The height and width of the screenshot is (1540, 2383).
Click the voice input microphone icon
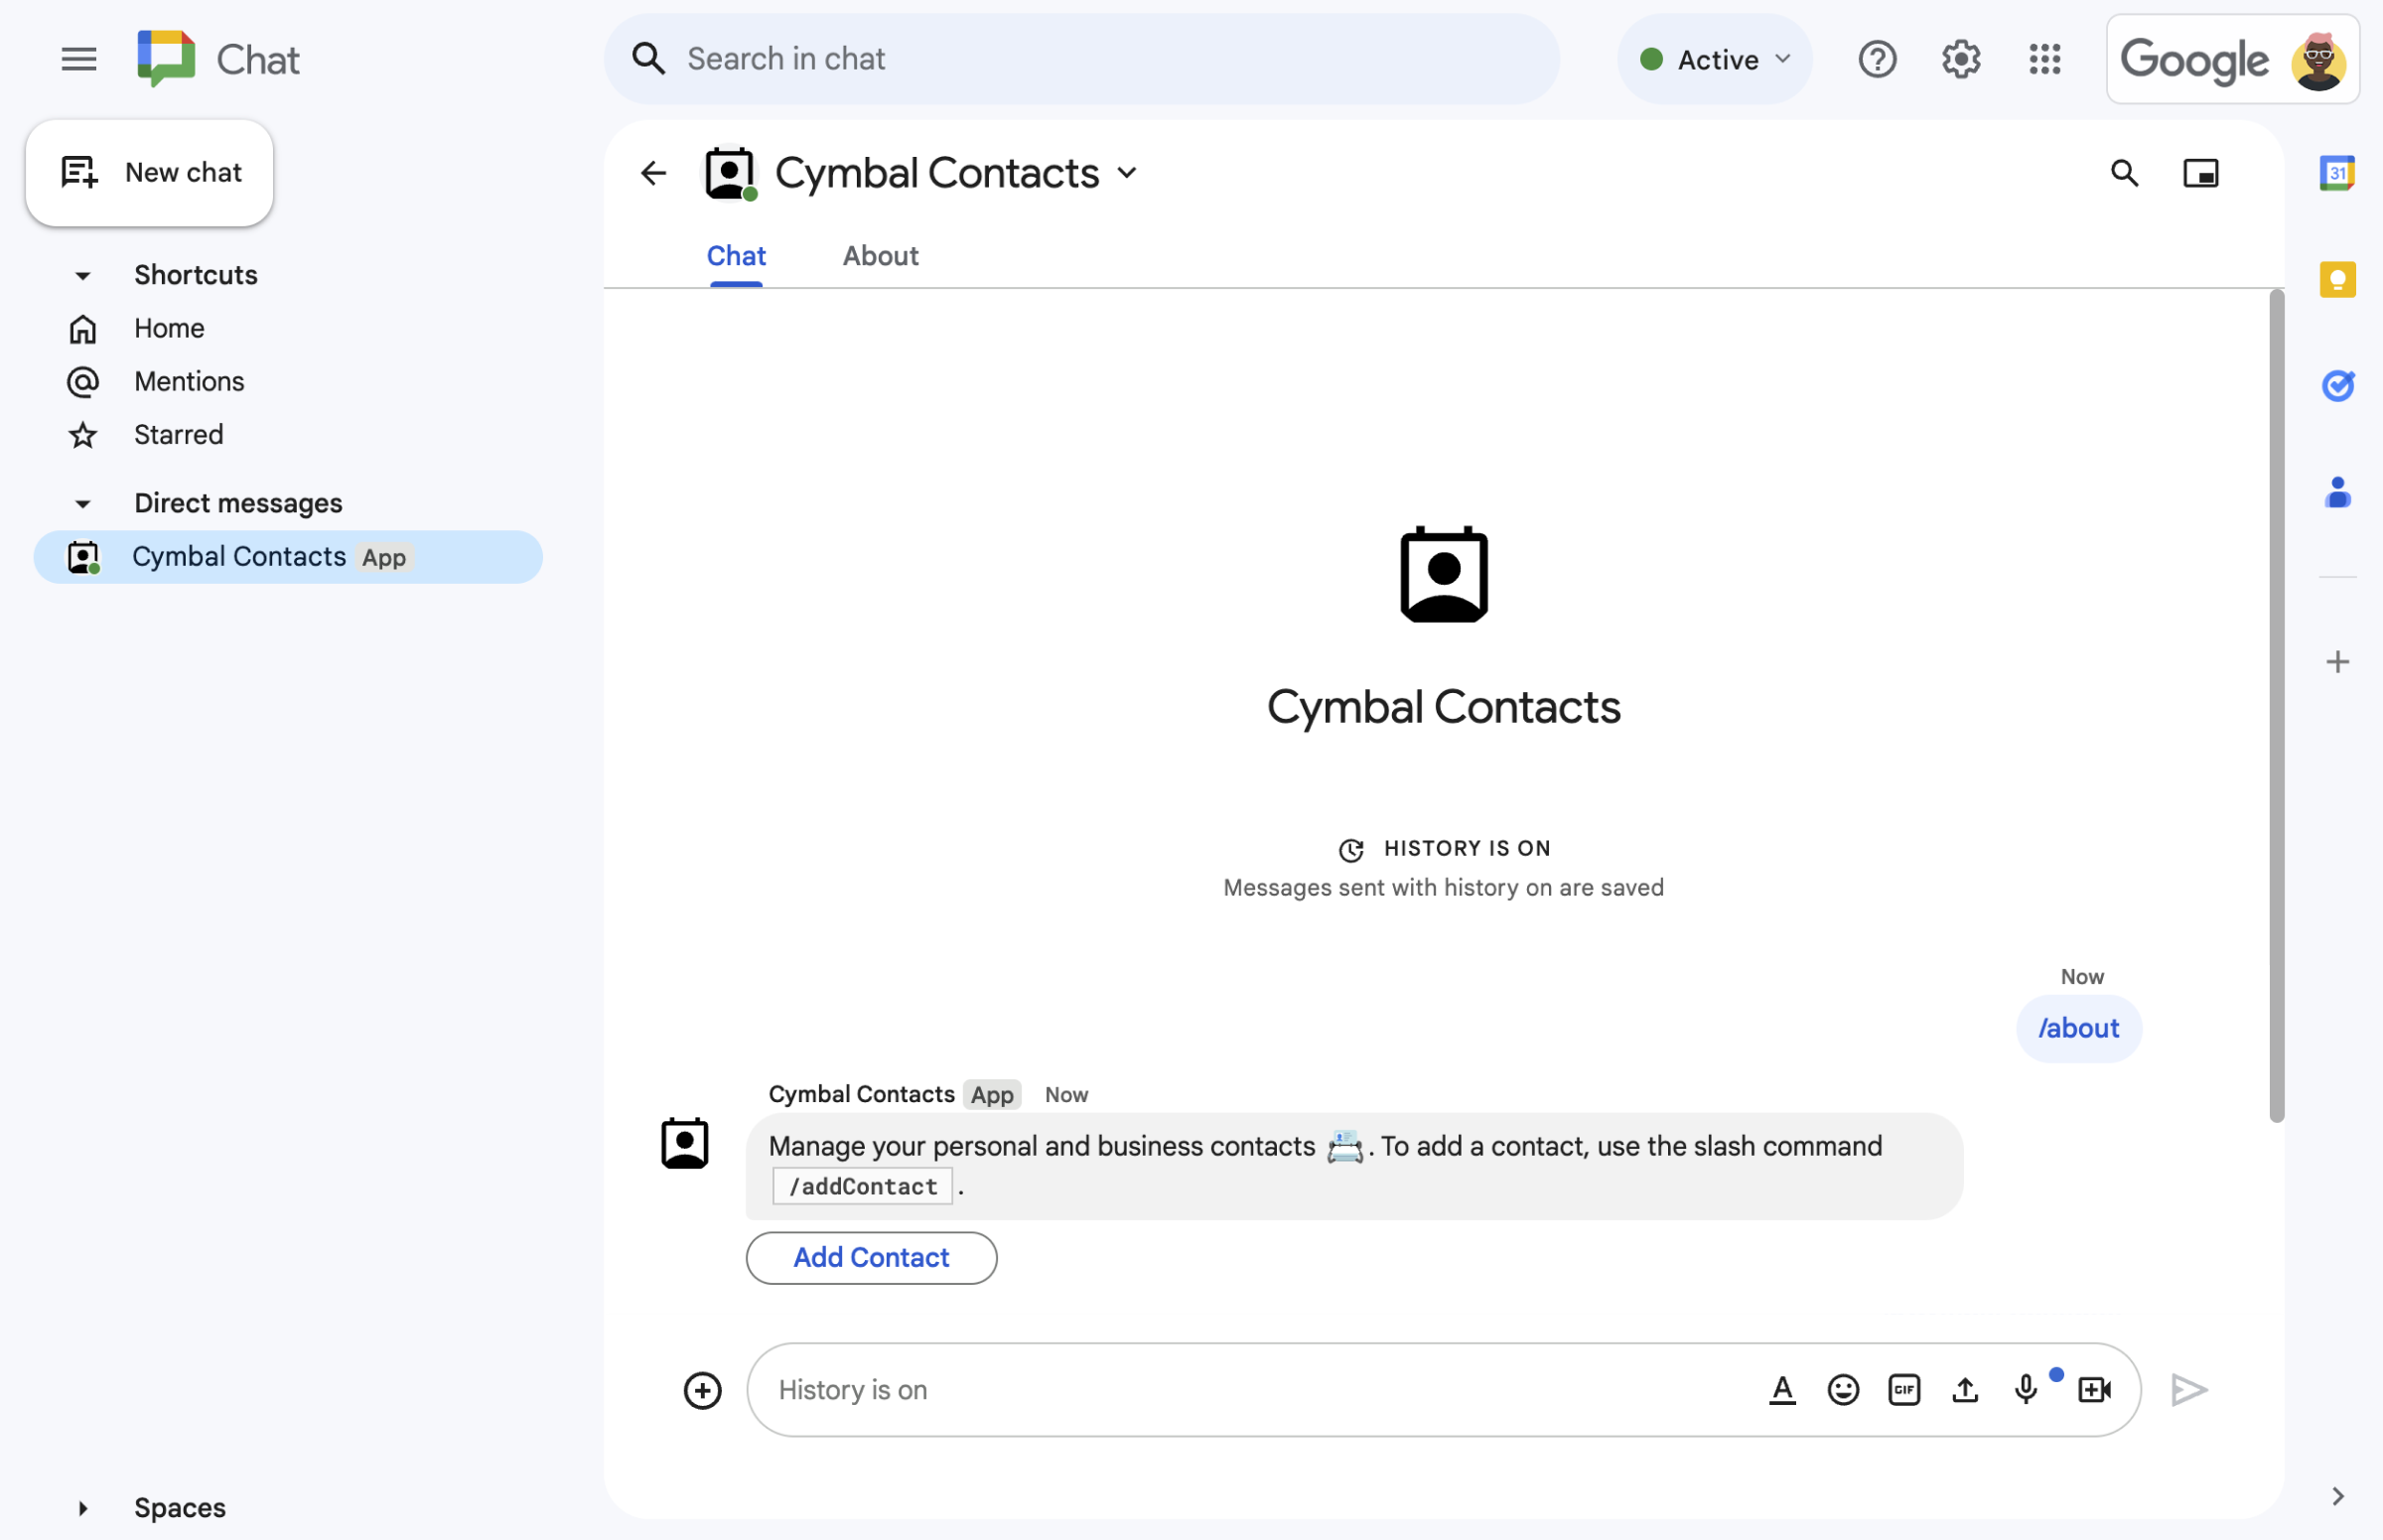point(2027,1389)
